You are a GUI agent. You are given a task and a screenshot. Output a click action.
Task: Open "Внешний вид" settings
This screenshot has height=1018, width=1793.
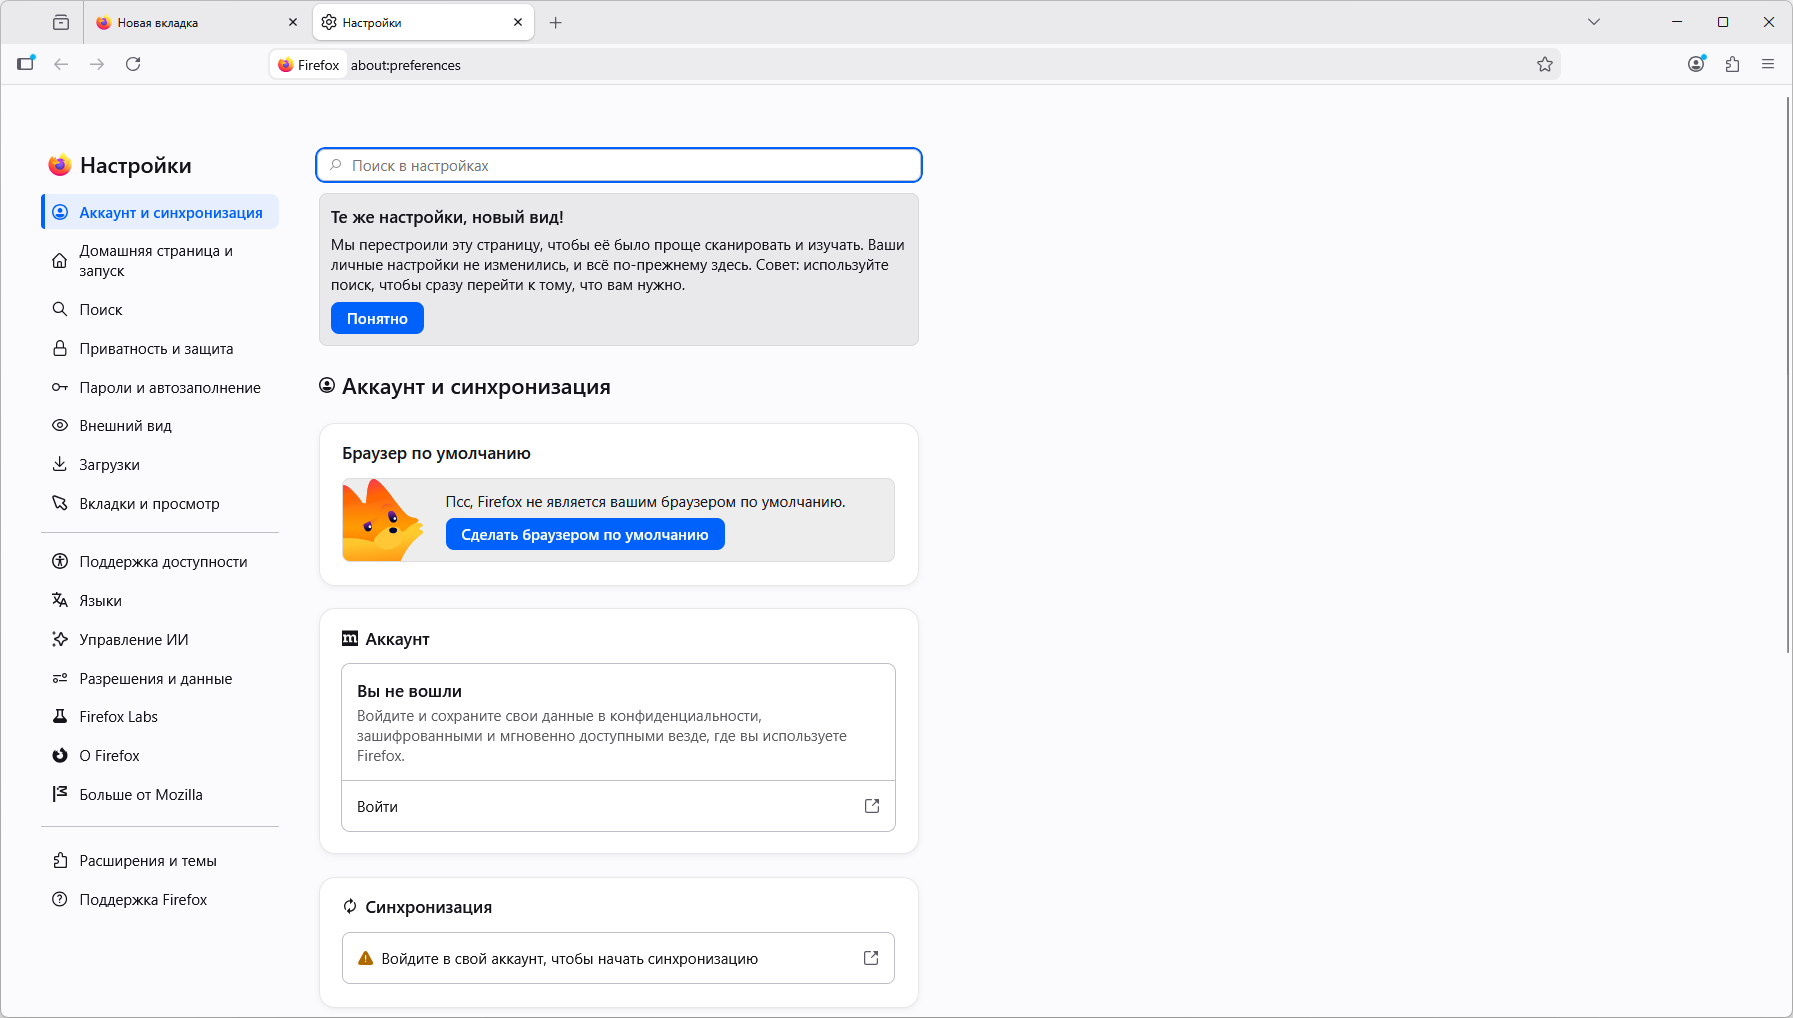(160, 426)
